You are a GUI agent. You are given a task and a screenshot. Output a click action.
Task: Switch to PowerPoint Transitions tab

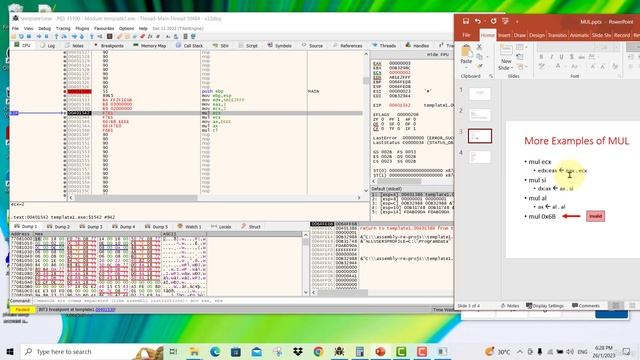click(x=557, y=36)
